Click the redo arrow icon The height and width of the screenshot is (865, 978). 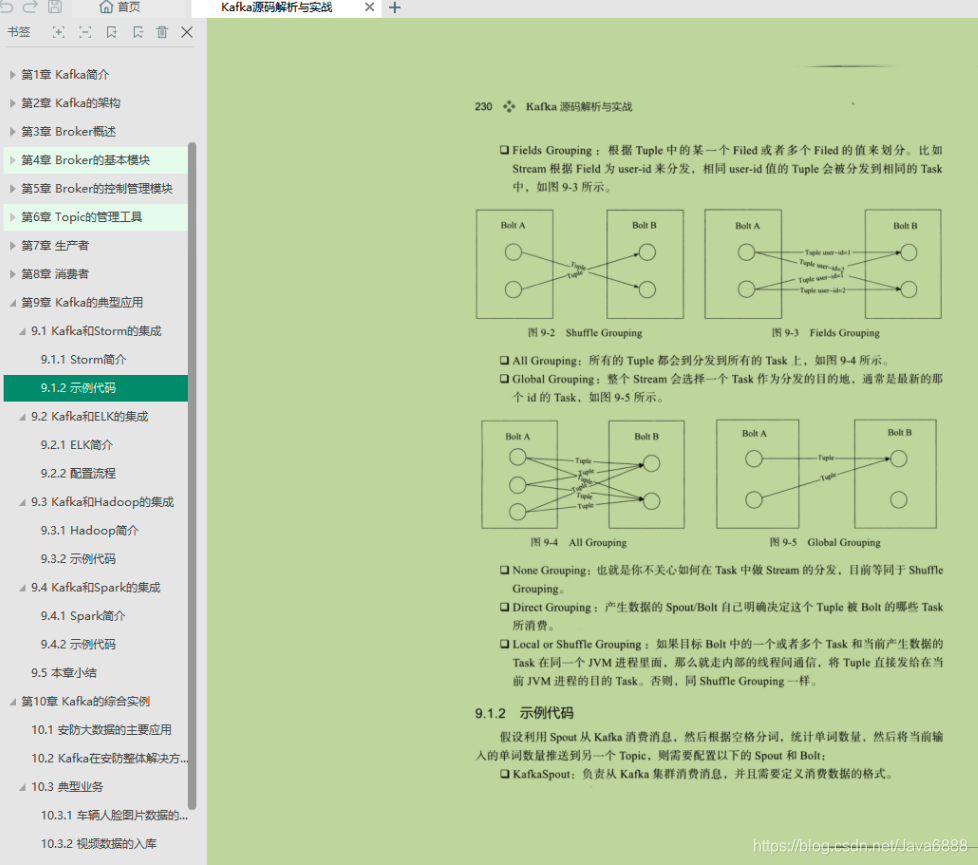pos(30,6)
